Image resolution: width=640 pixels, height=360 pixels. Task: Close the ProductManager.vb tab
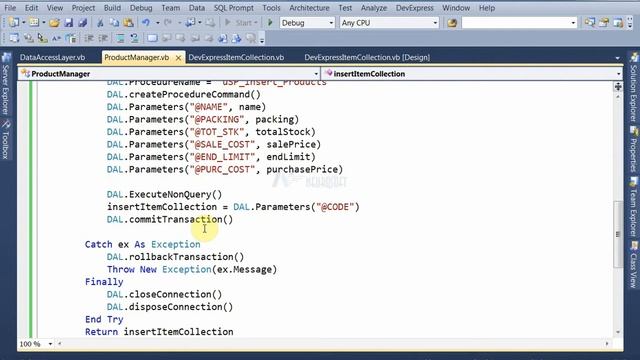pos(178,58)
